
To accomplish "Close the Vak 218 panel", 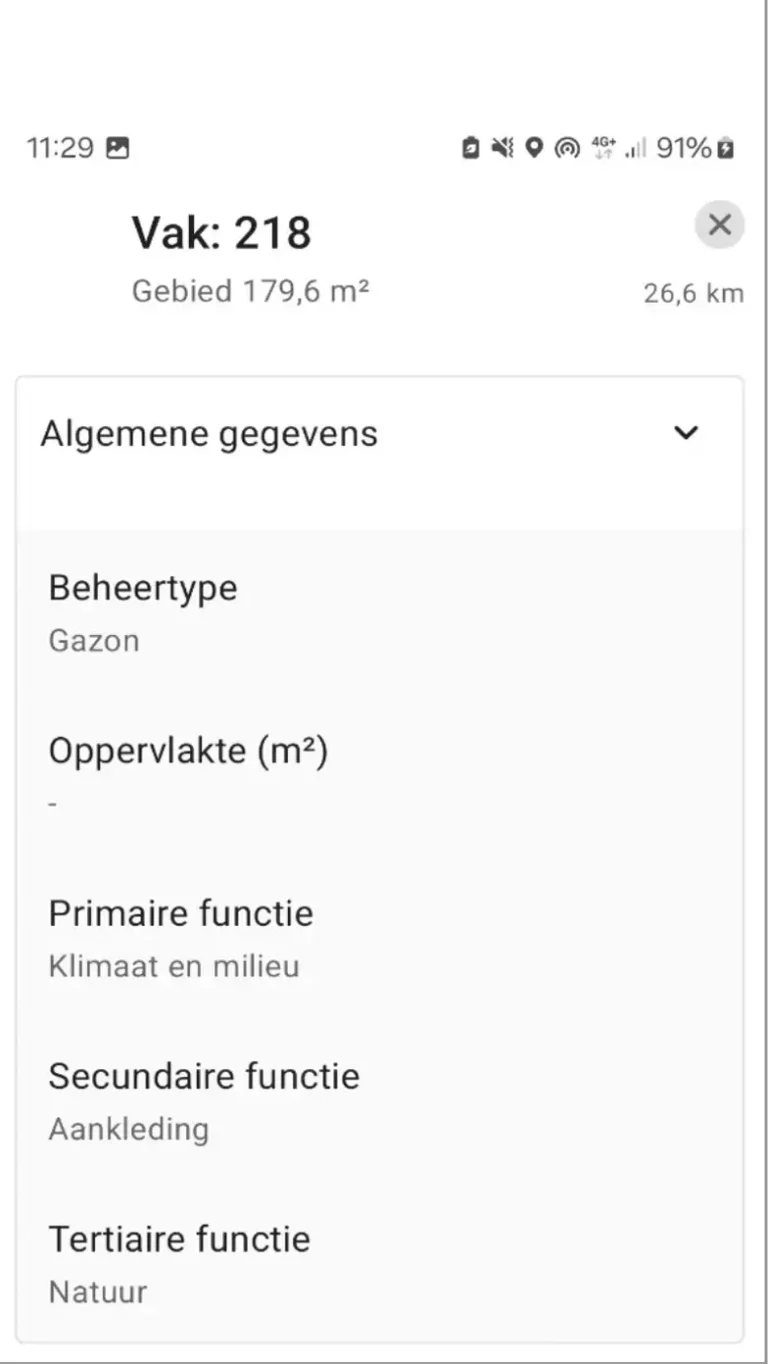I will (719, 225).
